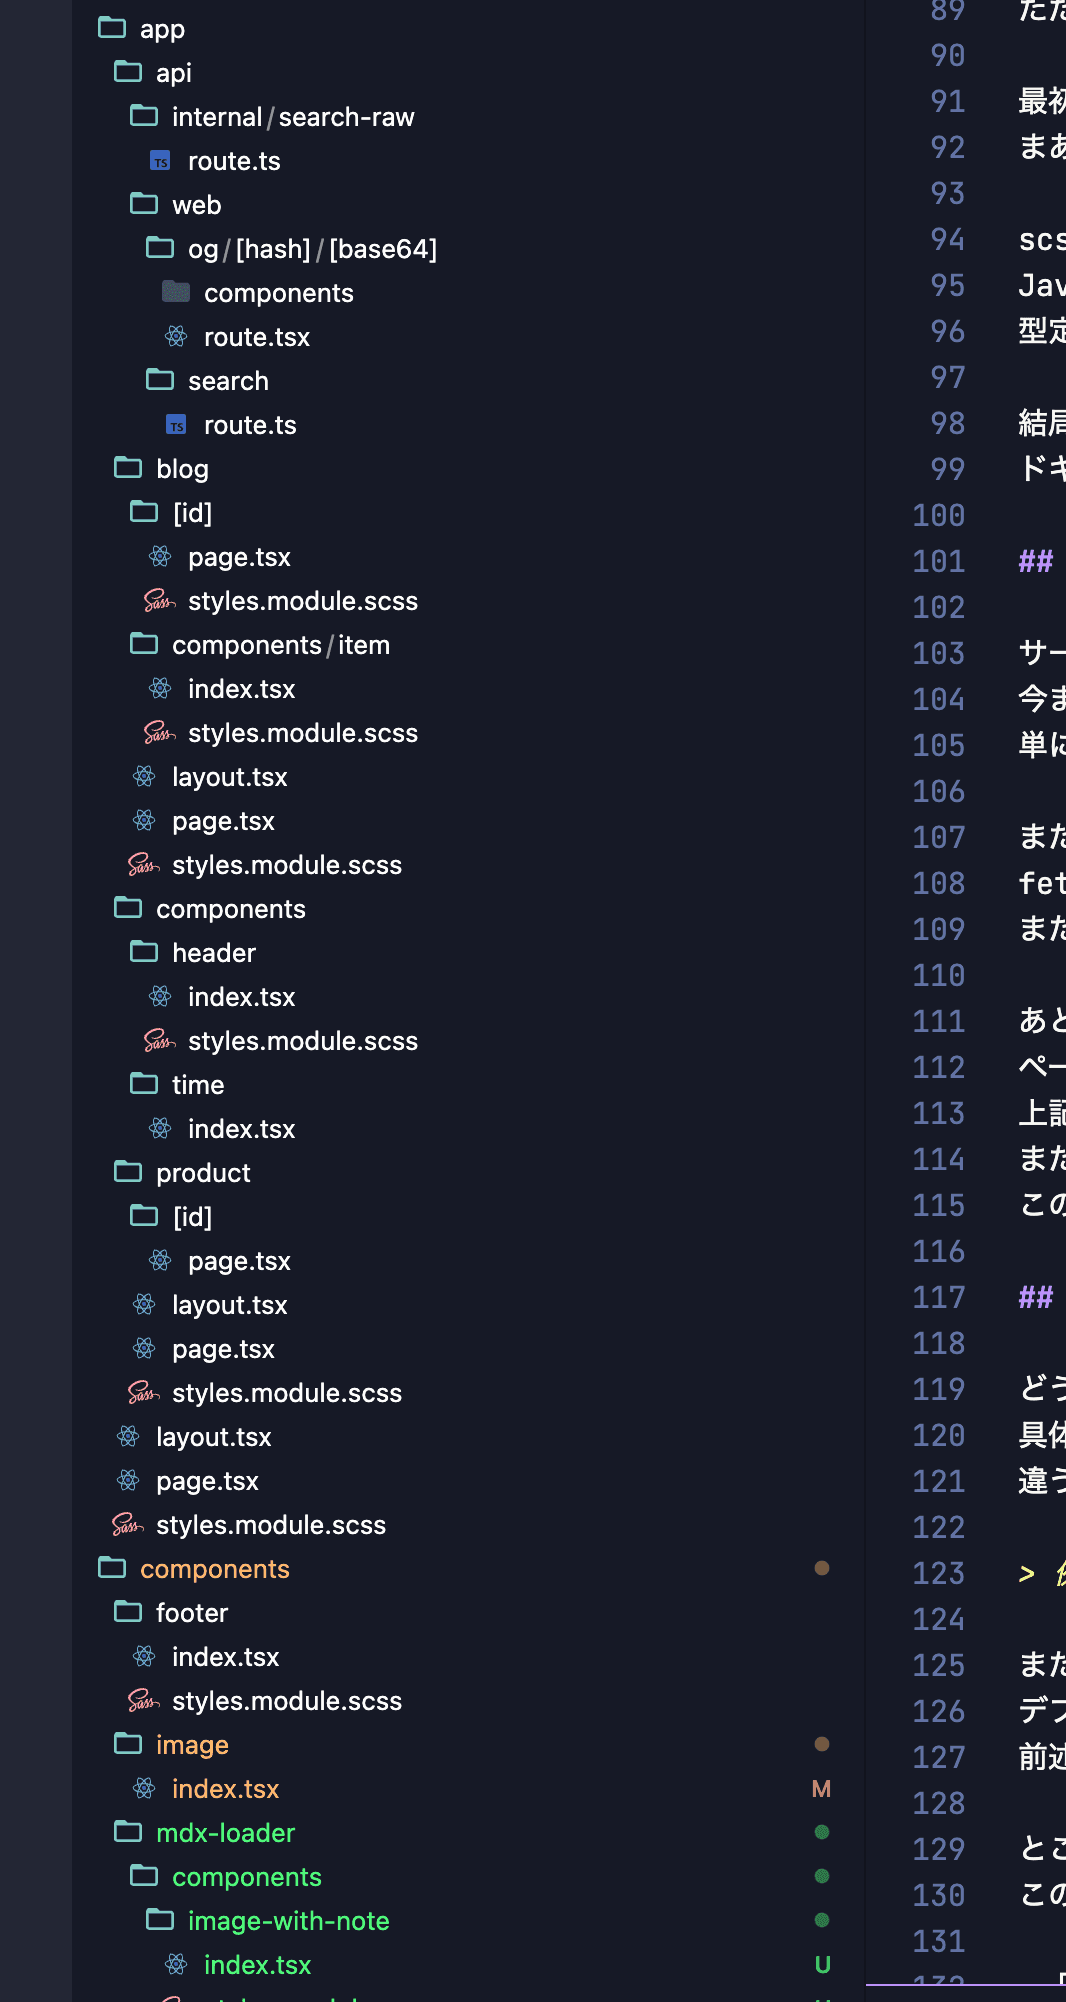Click Sass icon of product styles.module.scss

click(x=144, y=1393)
